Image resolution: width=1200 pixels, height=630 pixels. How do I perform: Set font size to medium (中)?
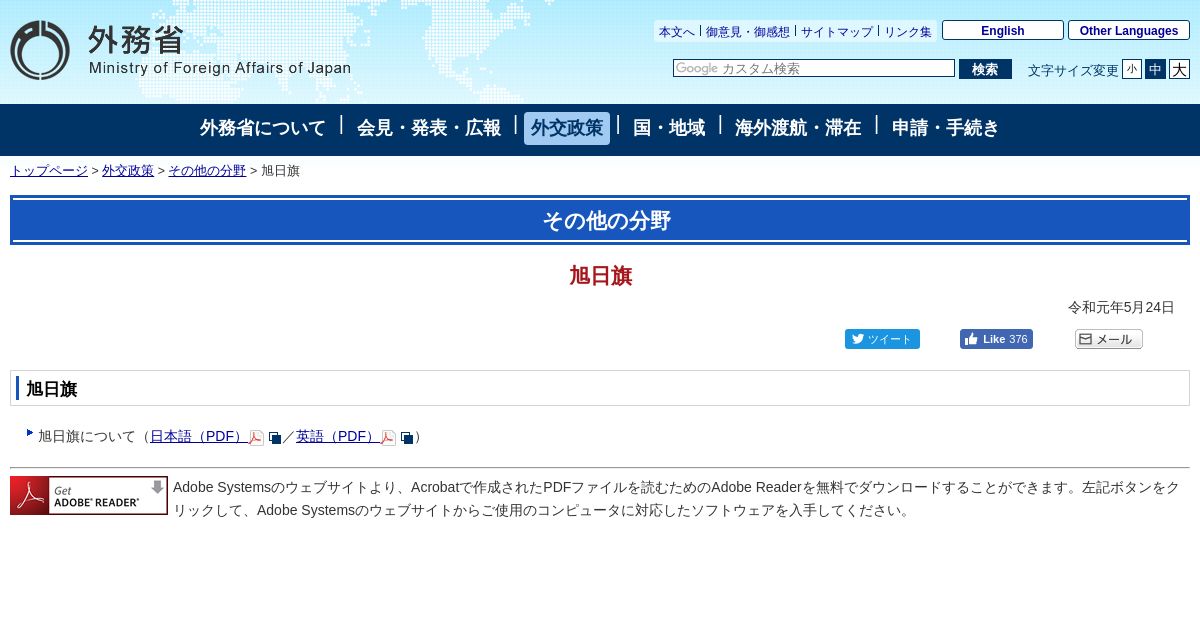pos(1155,69)
